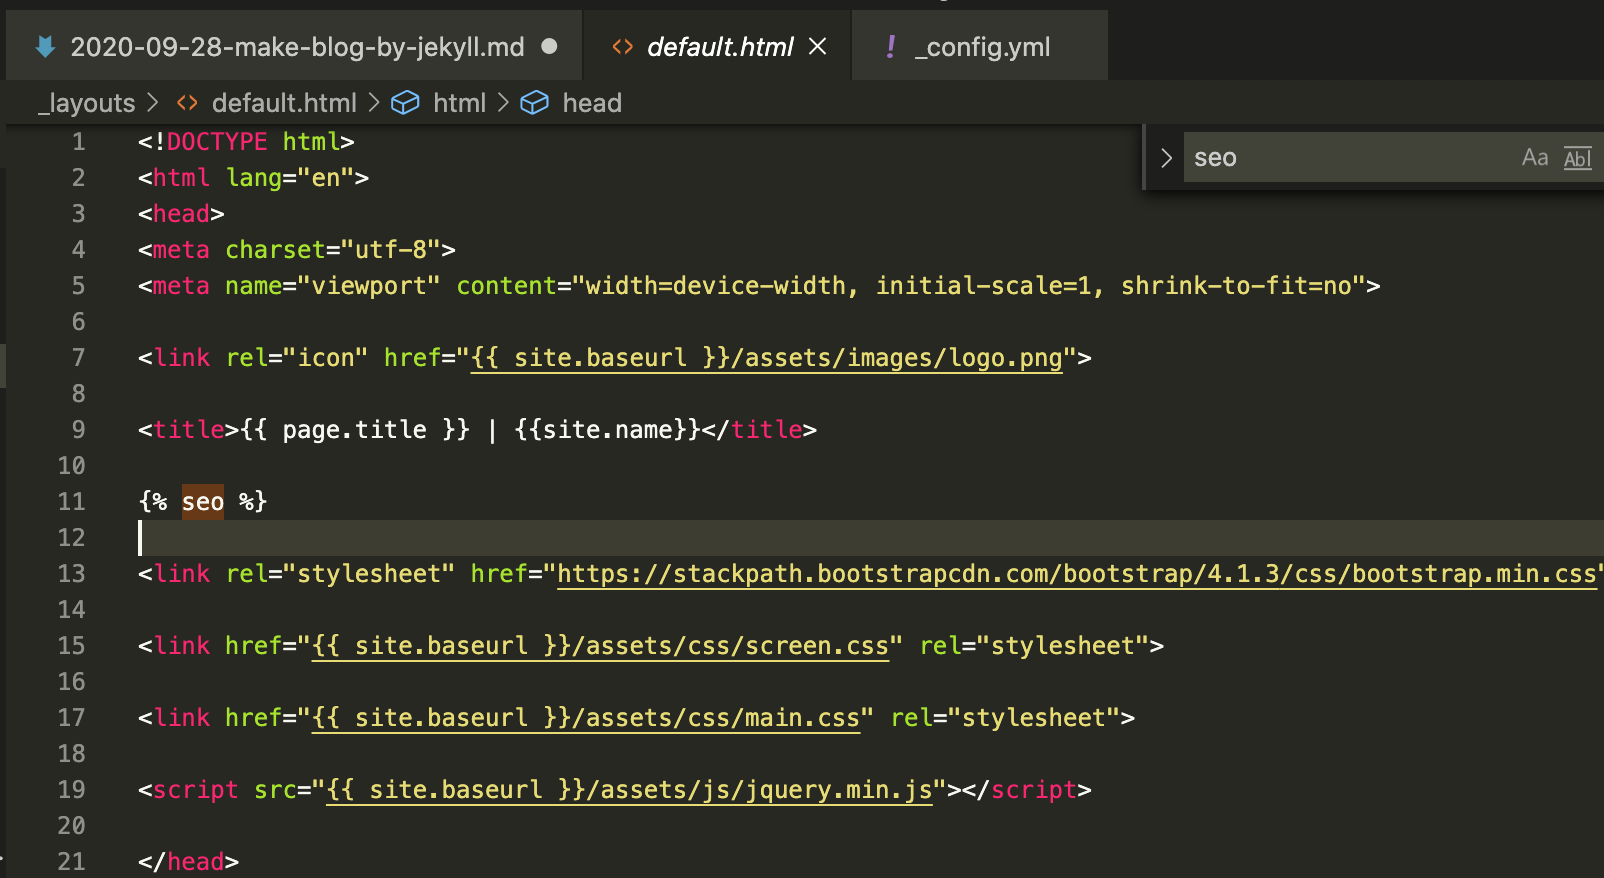Click charset="utf-8" on line 4
This screenshot has height=878, width=1604.
pos(333,250)
